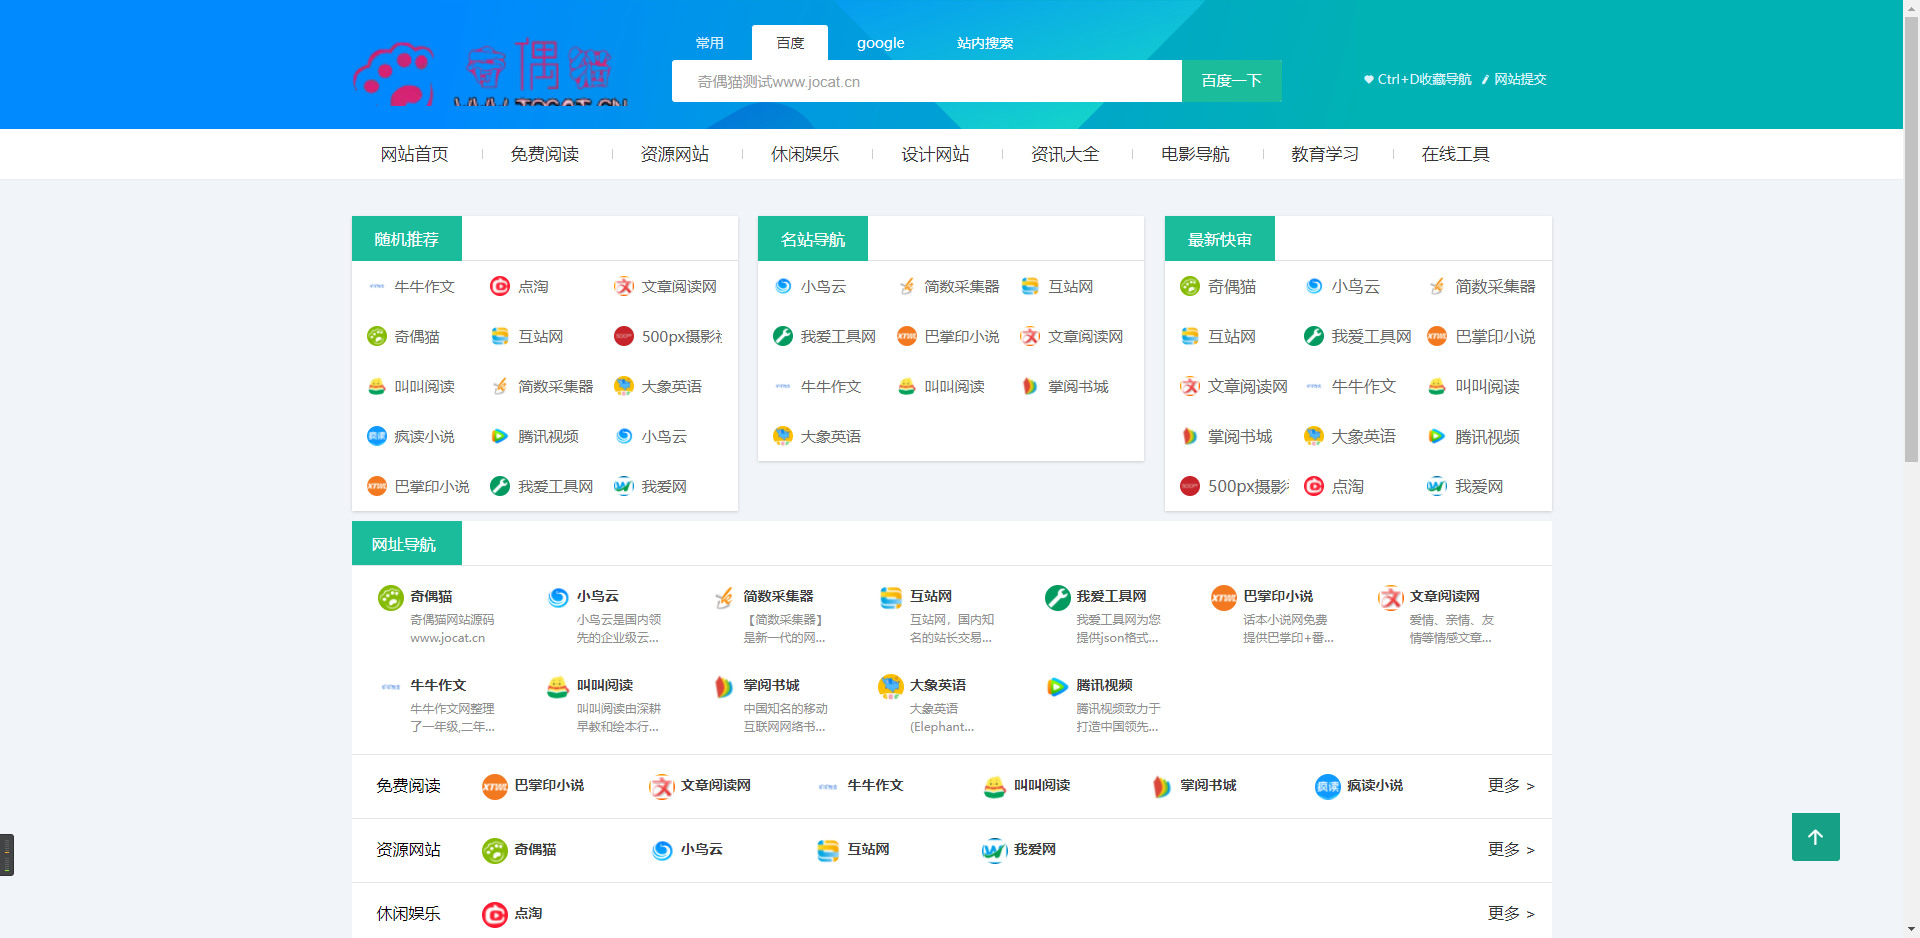Screen dimensions: 1920x938
Task: Click the 网站提交 link
Action: pyautogui.click(x=1520, y=79)
